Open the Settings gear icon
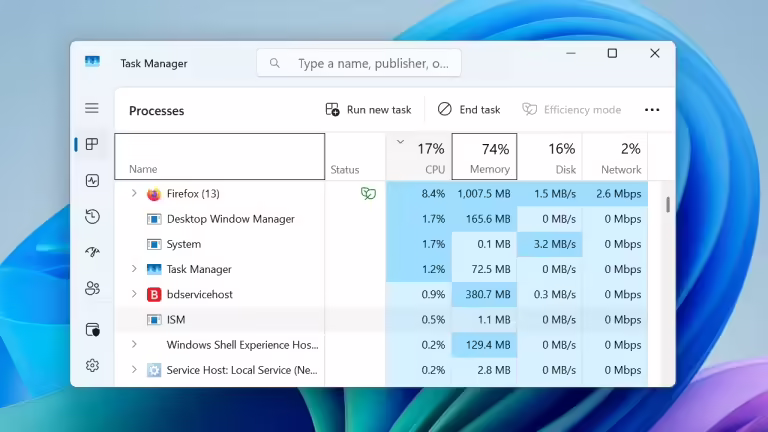The image size is (768, 432). pyautogui.click(x=92, y=365)
